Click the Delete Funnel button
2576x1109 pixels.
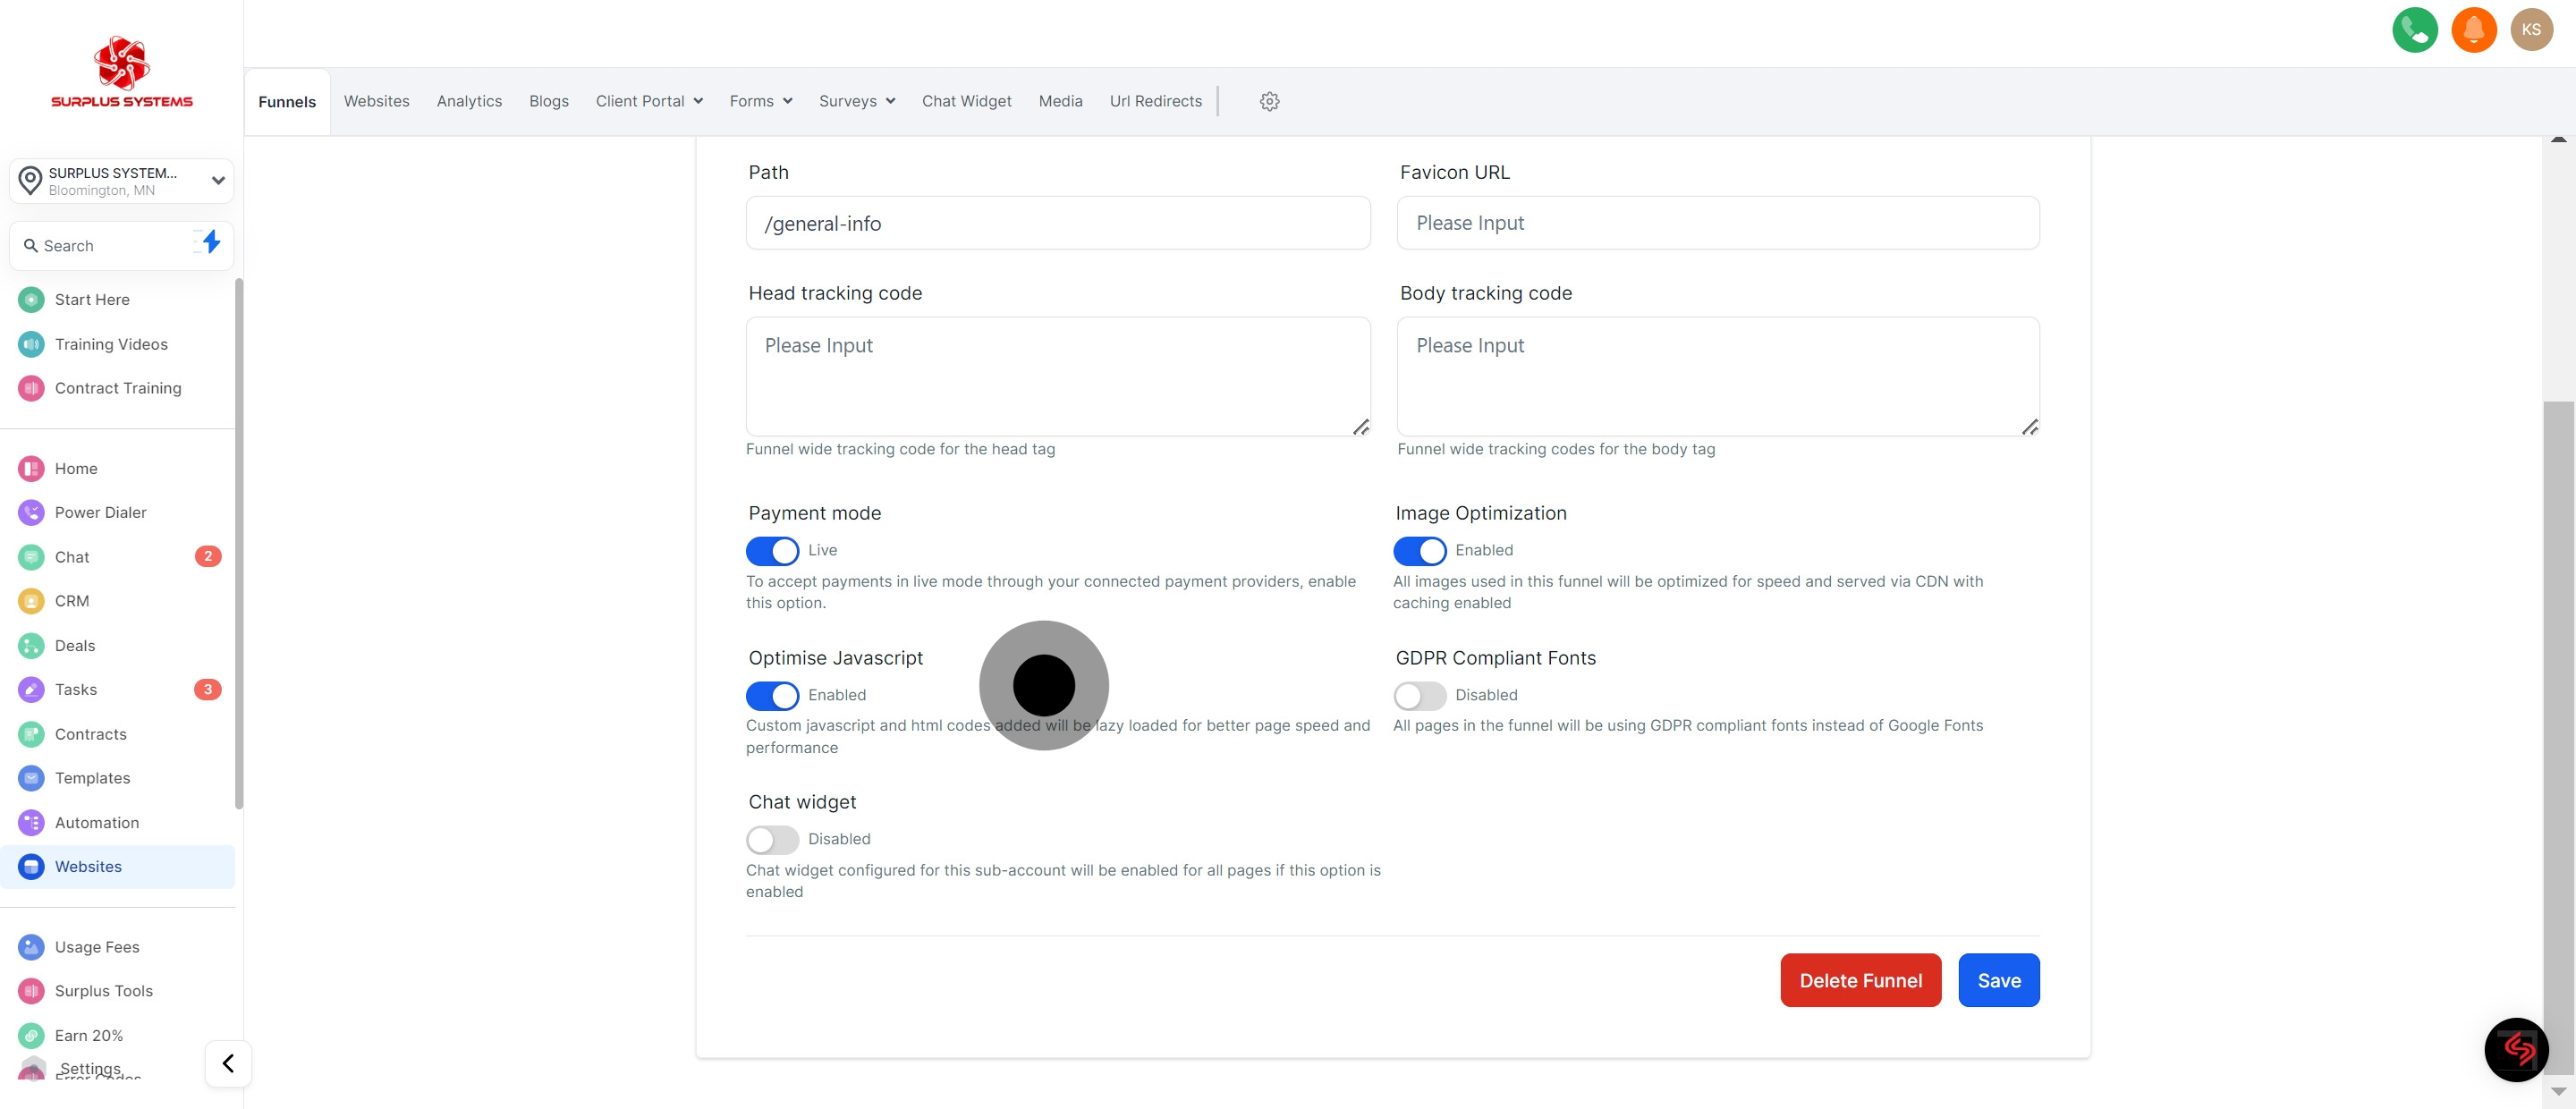pyautogui.click(x=1860, y=980)
